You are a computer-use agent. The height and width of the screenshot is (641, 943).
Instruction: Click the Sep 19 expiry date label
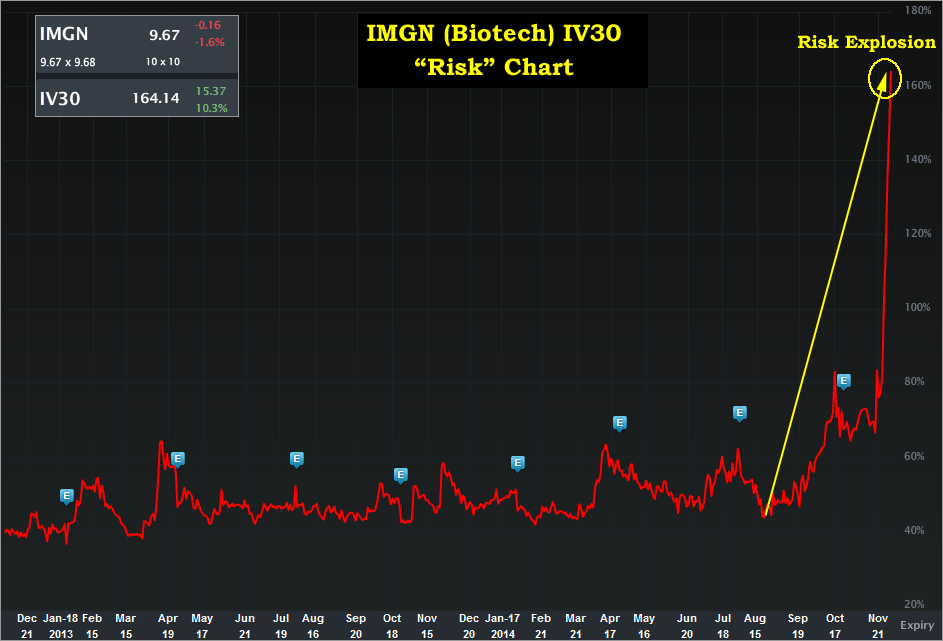click(798, 626)
